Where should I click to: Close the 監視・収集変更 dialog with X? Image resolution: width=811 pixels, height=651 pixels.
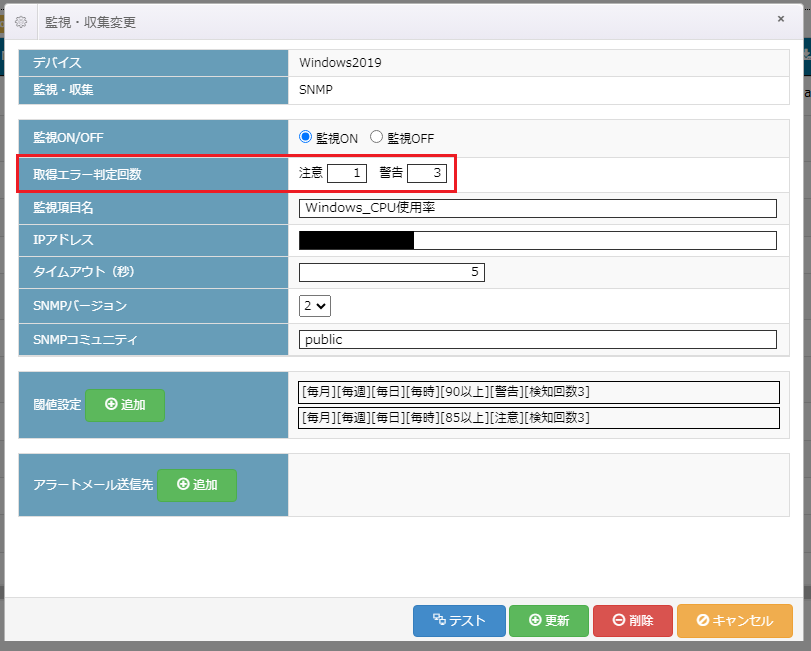[780, 19]
